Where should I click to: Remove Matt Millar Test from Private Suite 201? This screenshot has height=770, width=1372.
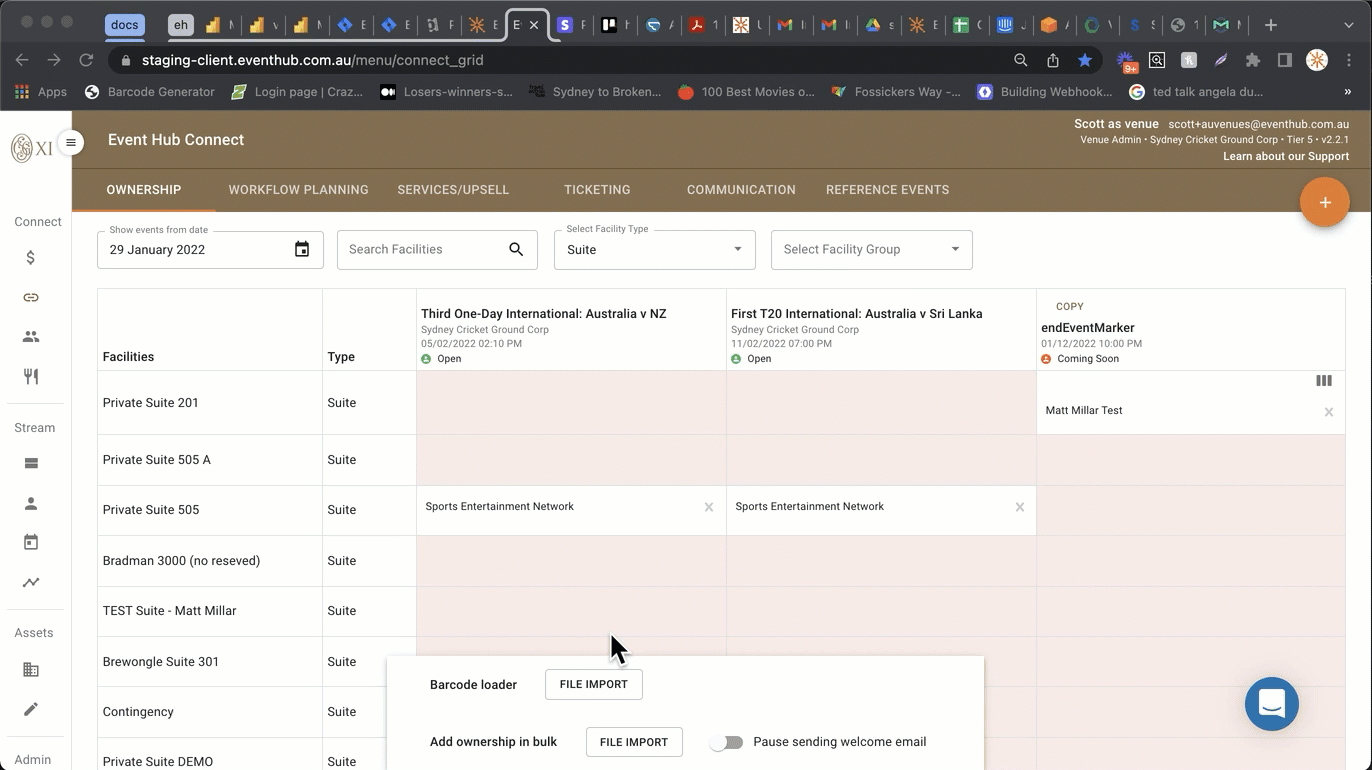click(x=1328, y=412)
